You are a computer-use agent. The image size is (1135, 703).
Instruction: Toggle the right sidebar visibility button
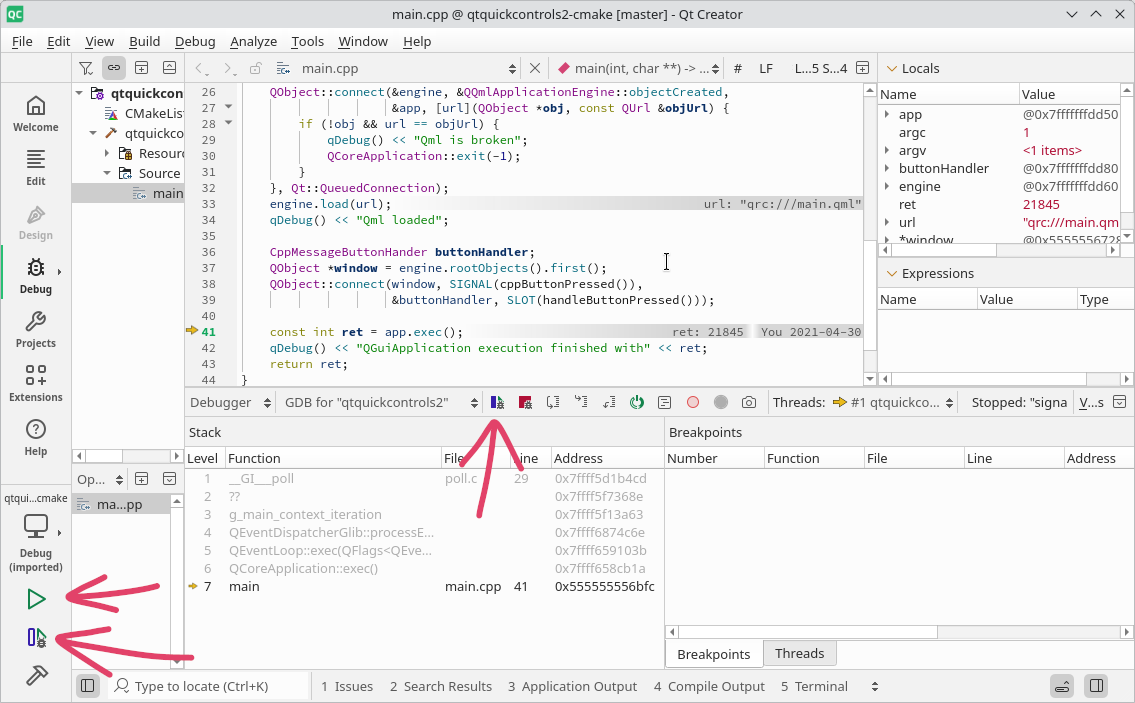point(1097,686)
